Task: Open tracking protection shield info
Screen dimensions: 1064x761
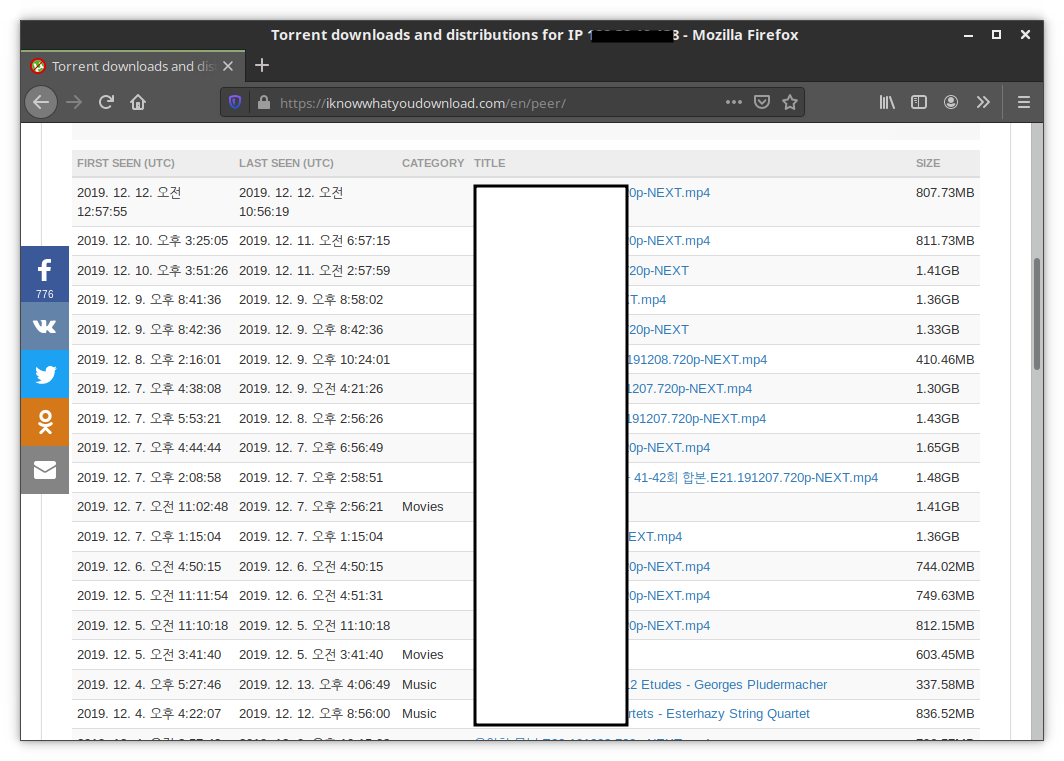Action: [x=235, y=103]
